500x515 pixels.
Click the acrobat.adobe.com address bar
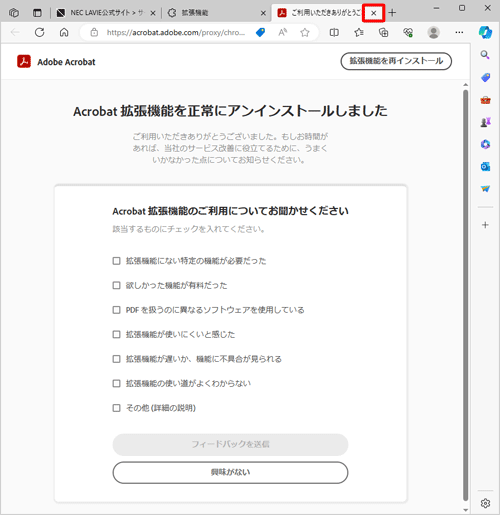176,32
